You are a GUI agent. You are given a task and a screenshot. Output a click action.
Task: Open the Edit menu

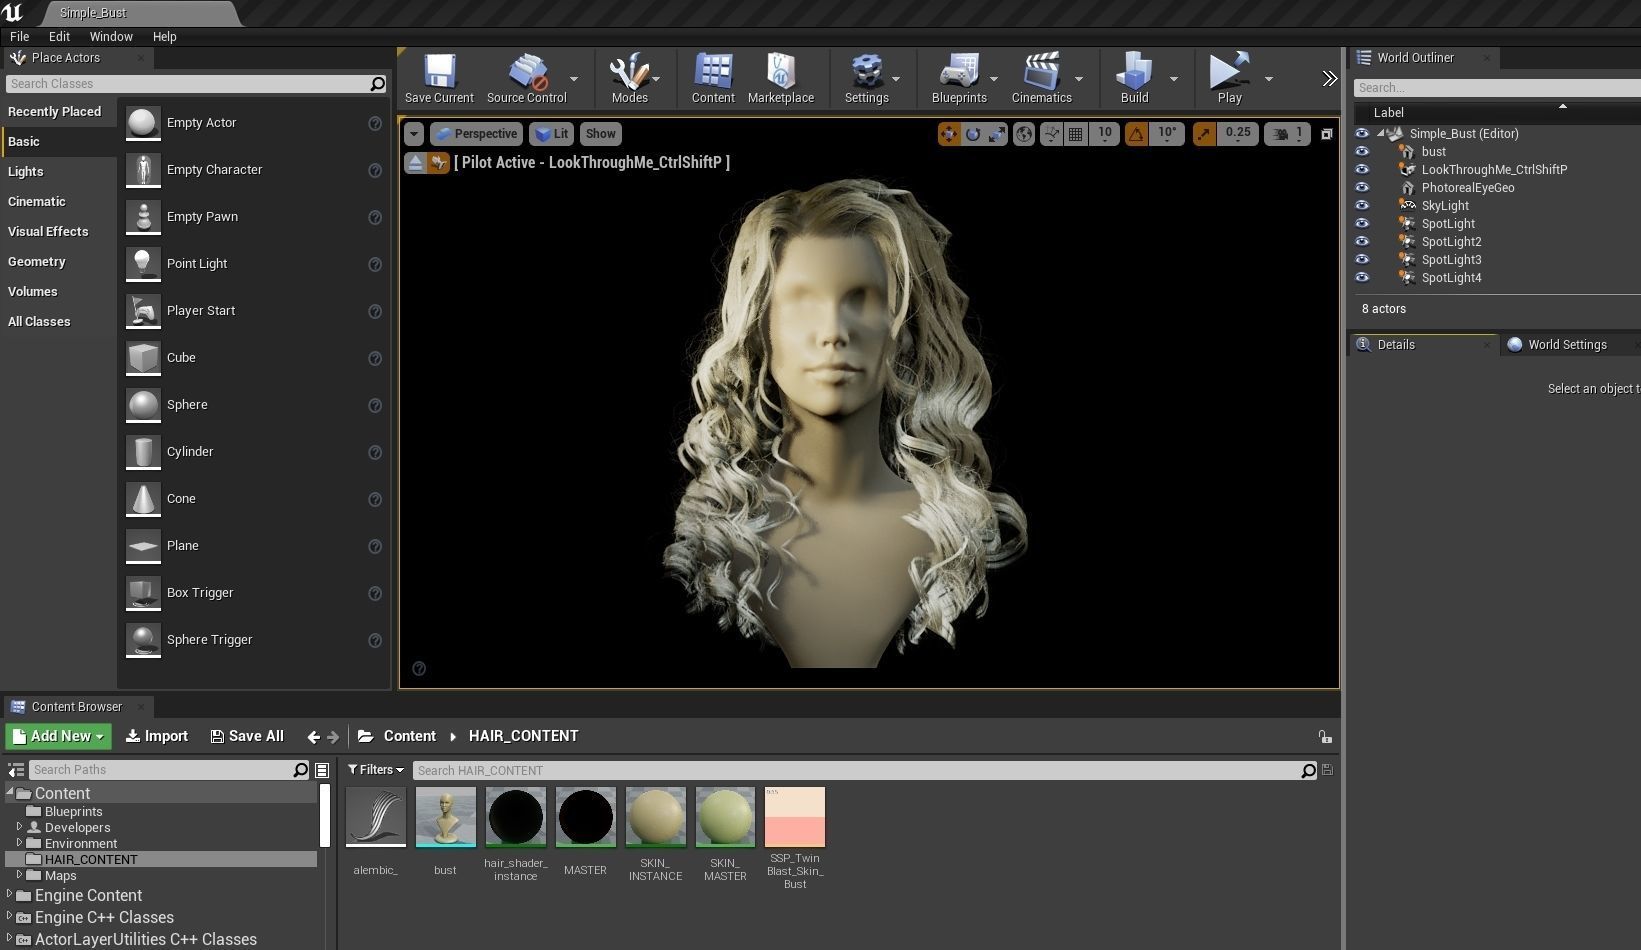pyautogui.click(x=59, y=36)
